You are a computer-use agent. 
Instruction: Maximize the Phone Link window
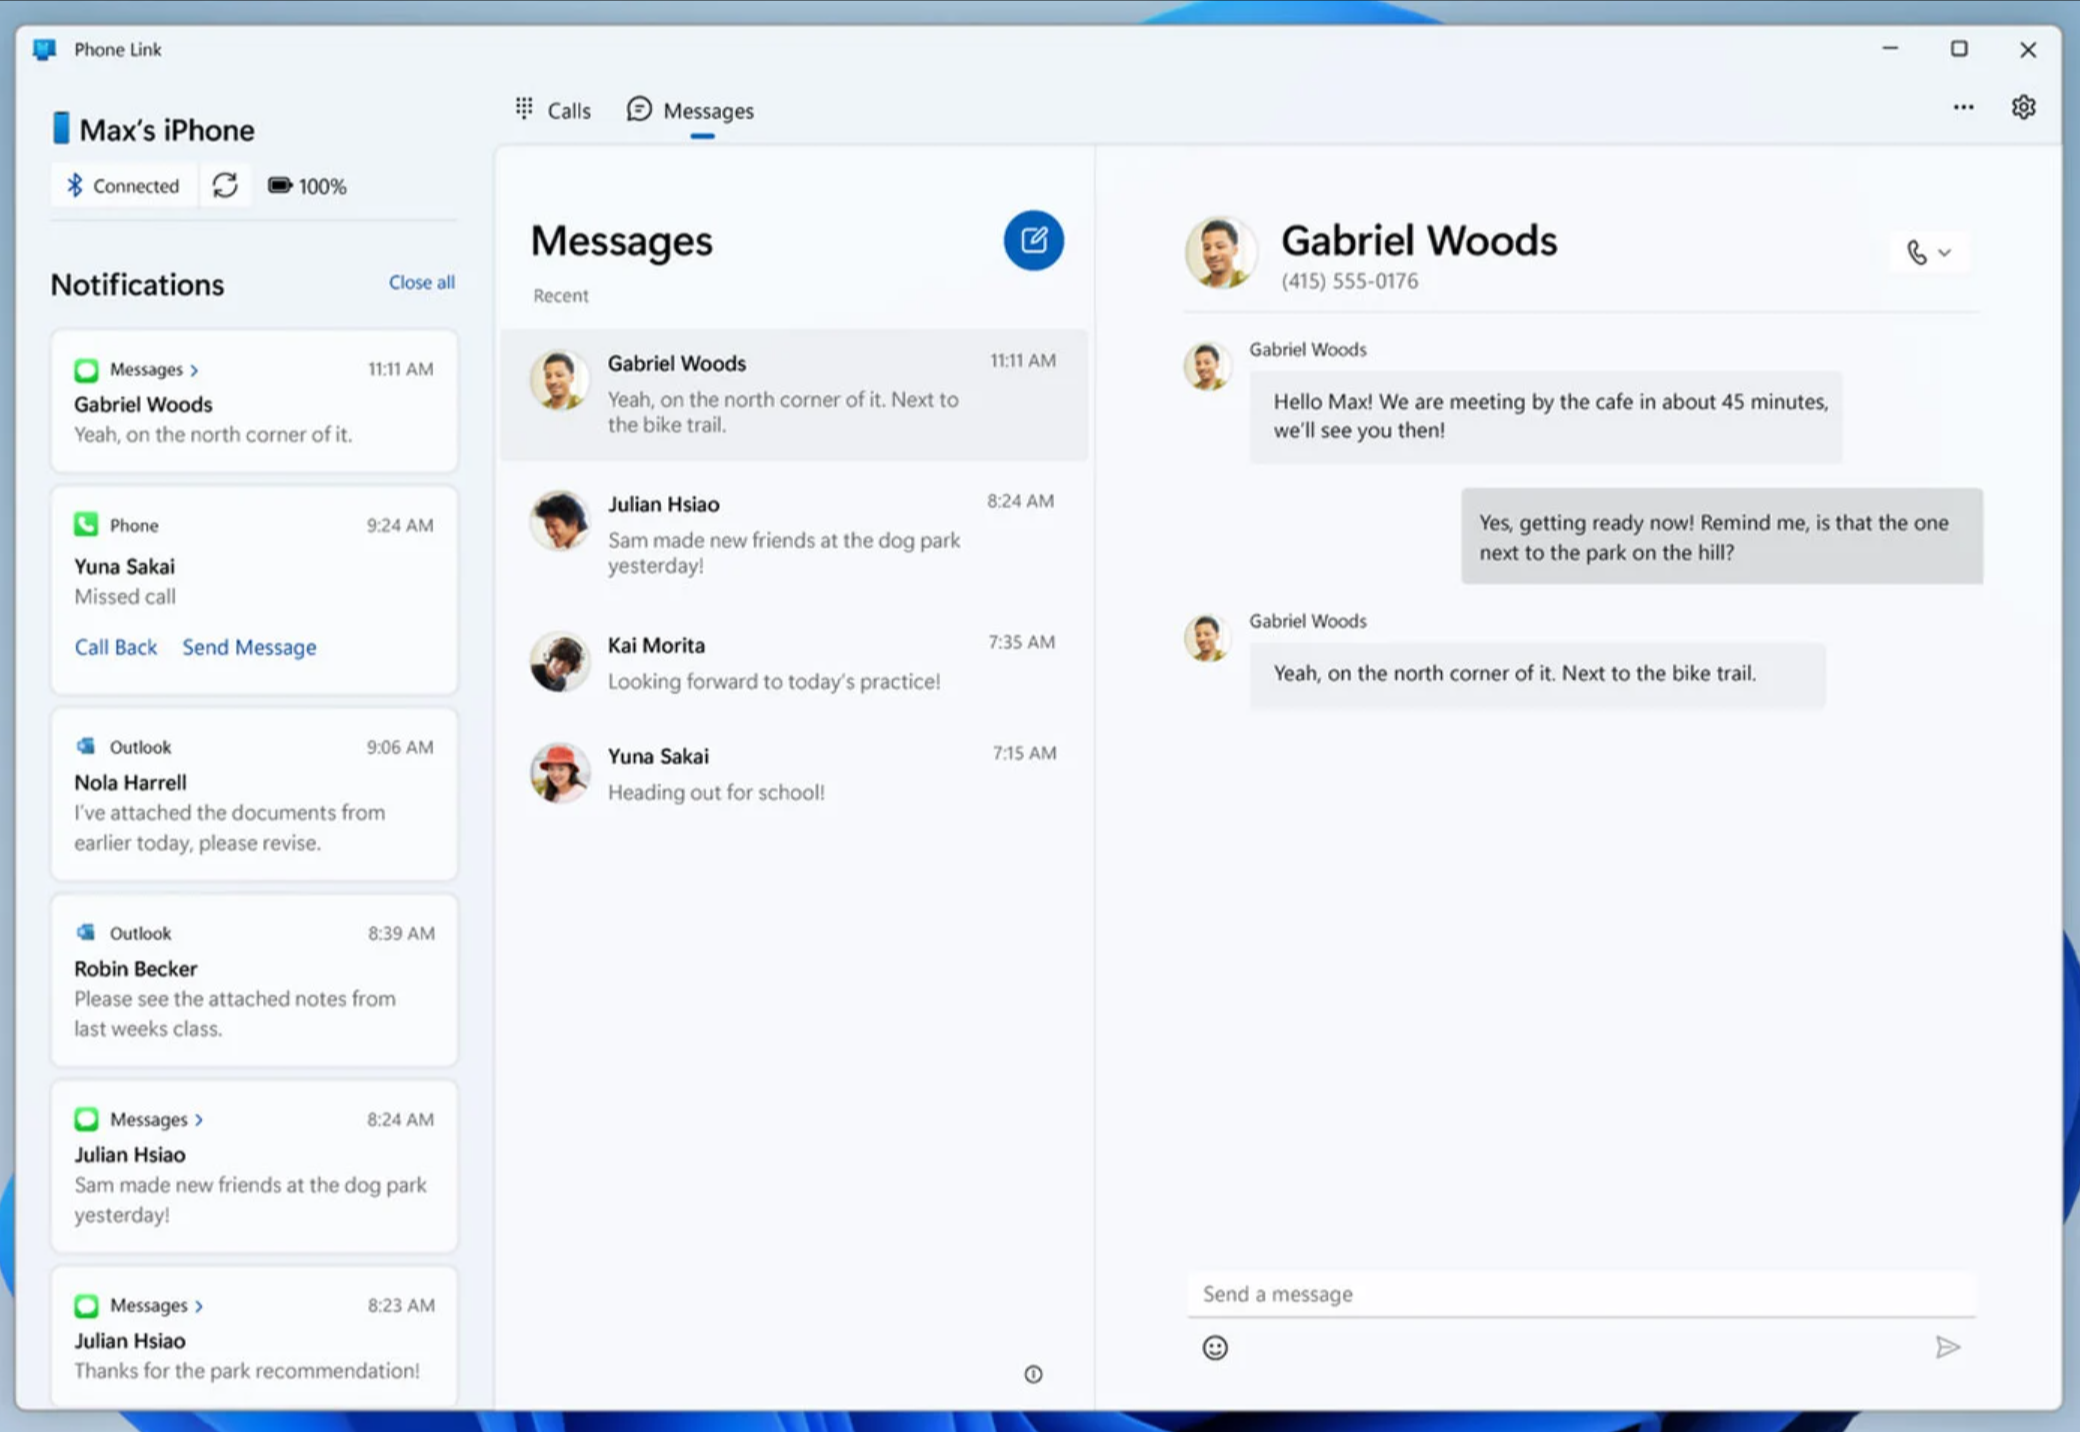[x=1959, y=48]
